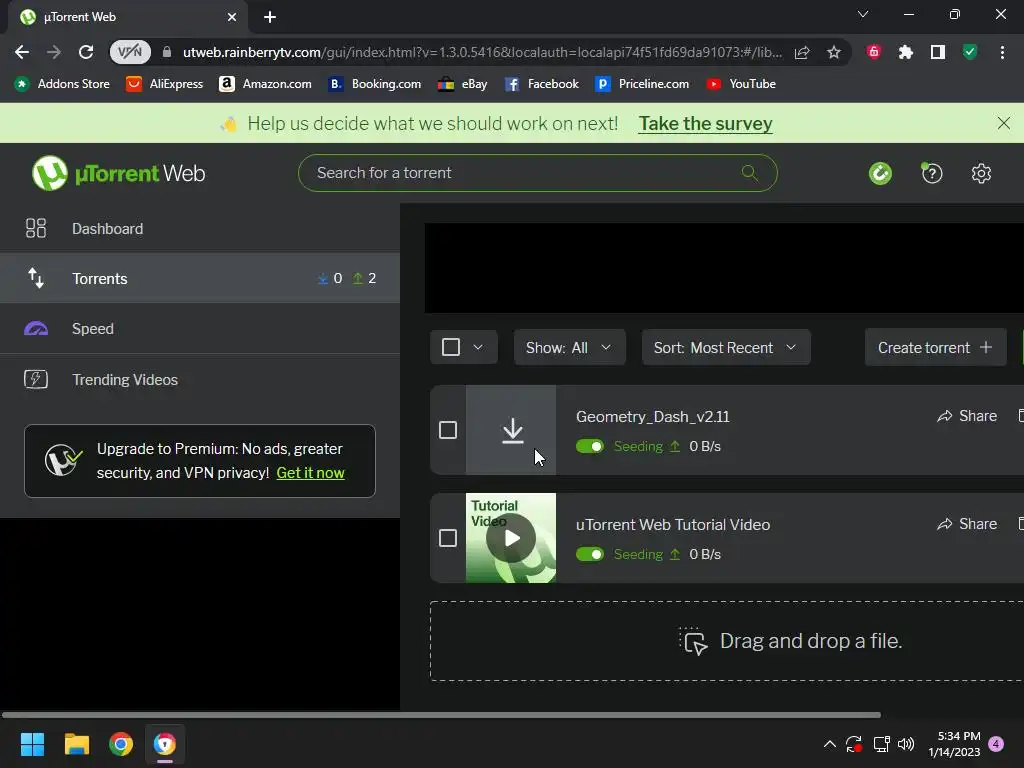Image resolution: width=1024 pixels, height=768 pixels.
Task: Click the red lock extension icon
Action: (x=874, y=52)
